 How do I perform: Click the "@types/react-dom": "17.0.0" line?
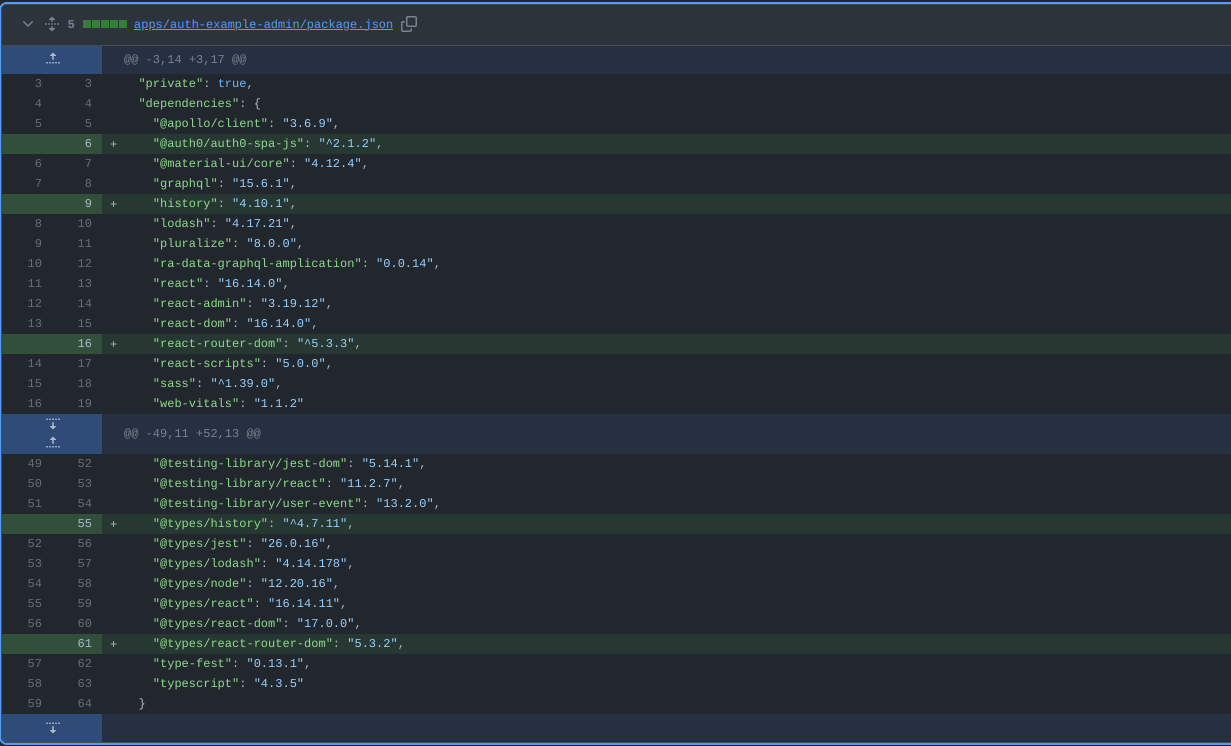[666, 624]
